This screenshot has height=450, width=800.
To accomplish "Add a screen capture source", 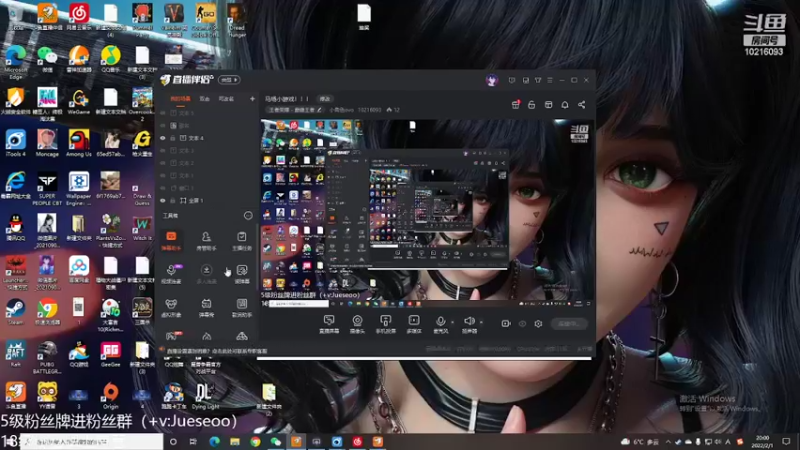I will point(329,323).
